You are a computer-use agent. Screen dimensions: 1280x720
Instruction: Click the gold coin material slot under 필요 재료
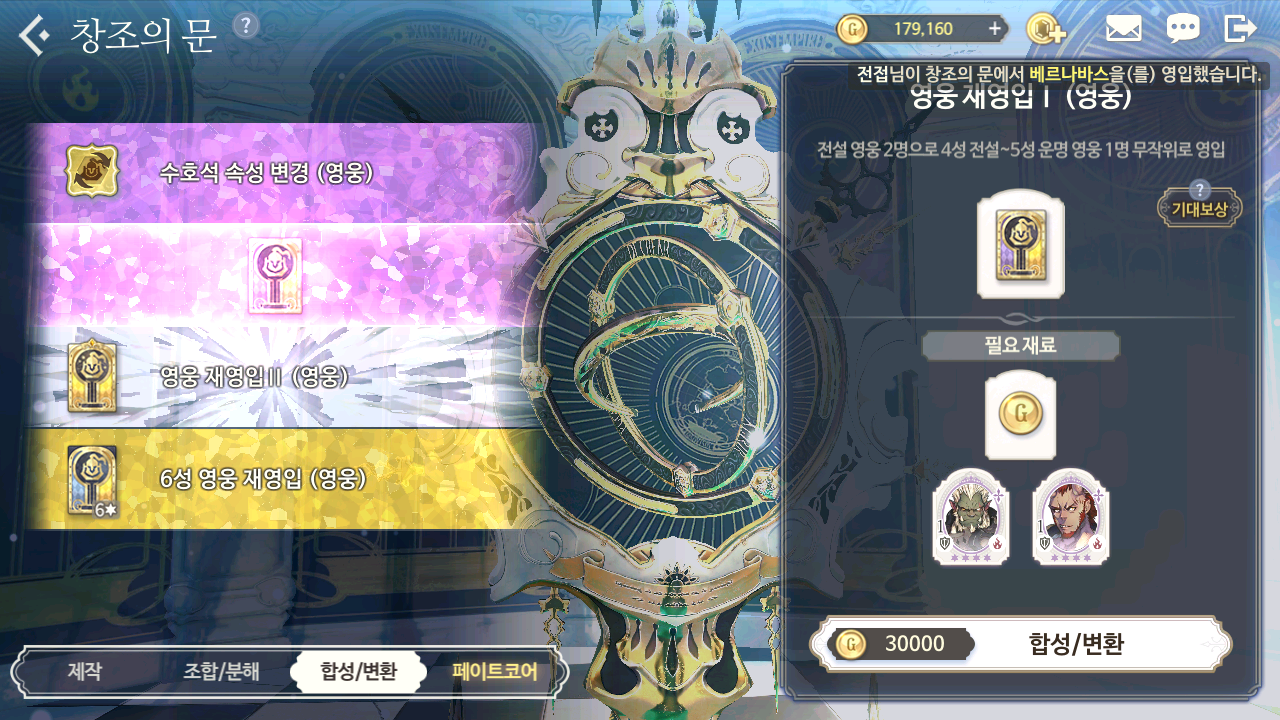tap(1021, 415)
